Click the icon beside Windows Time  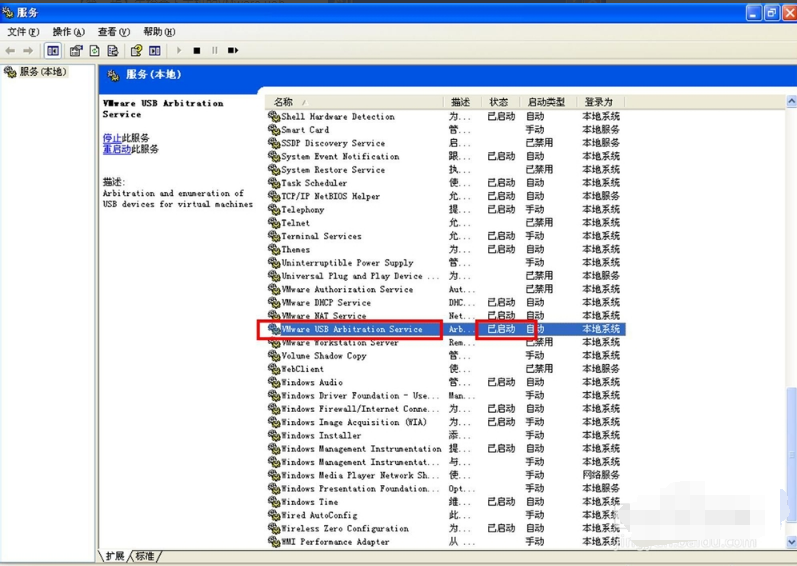point(274,502)
